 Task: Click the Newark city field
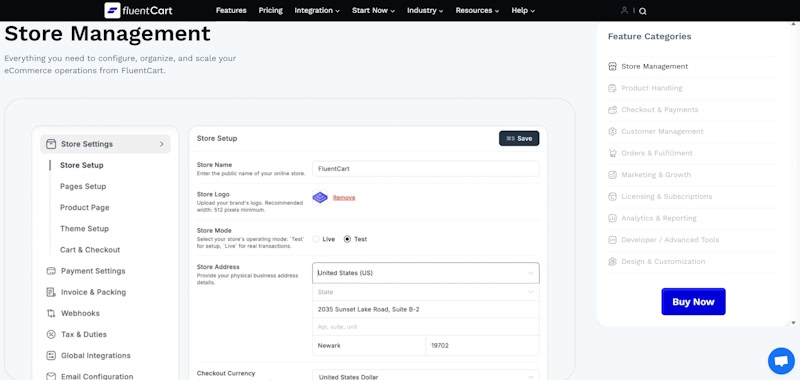pos(369,345)
